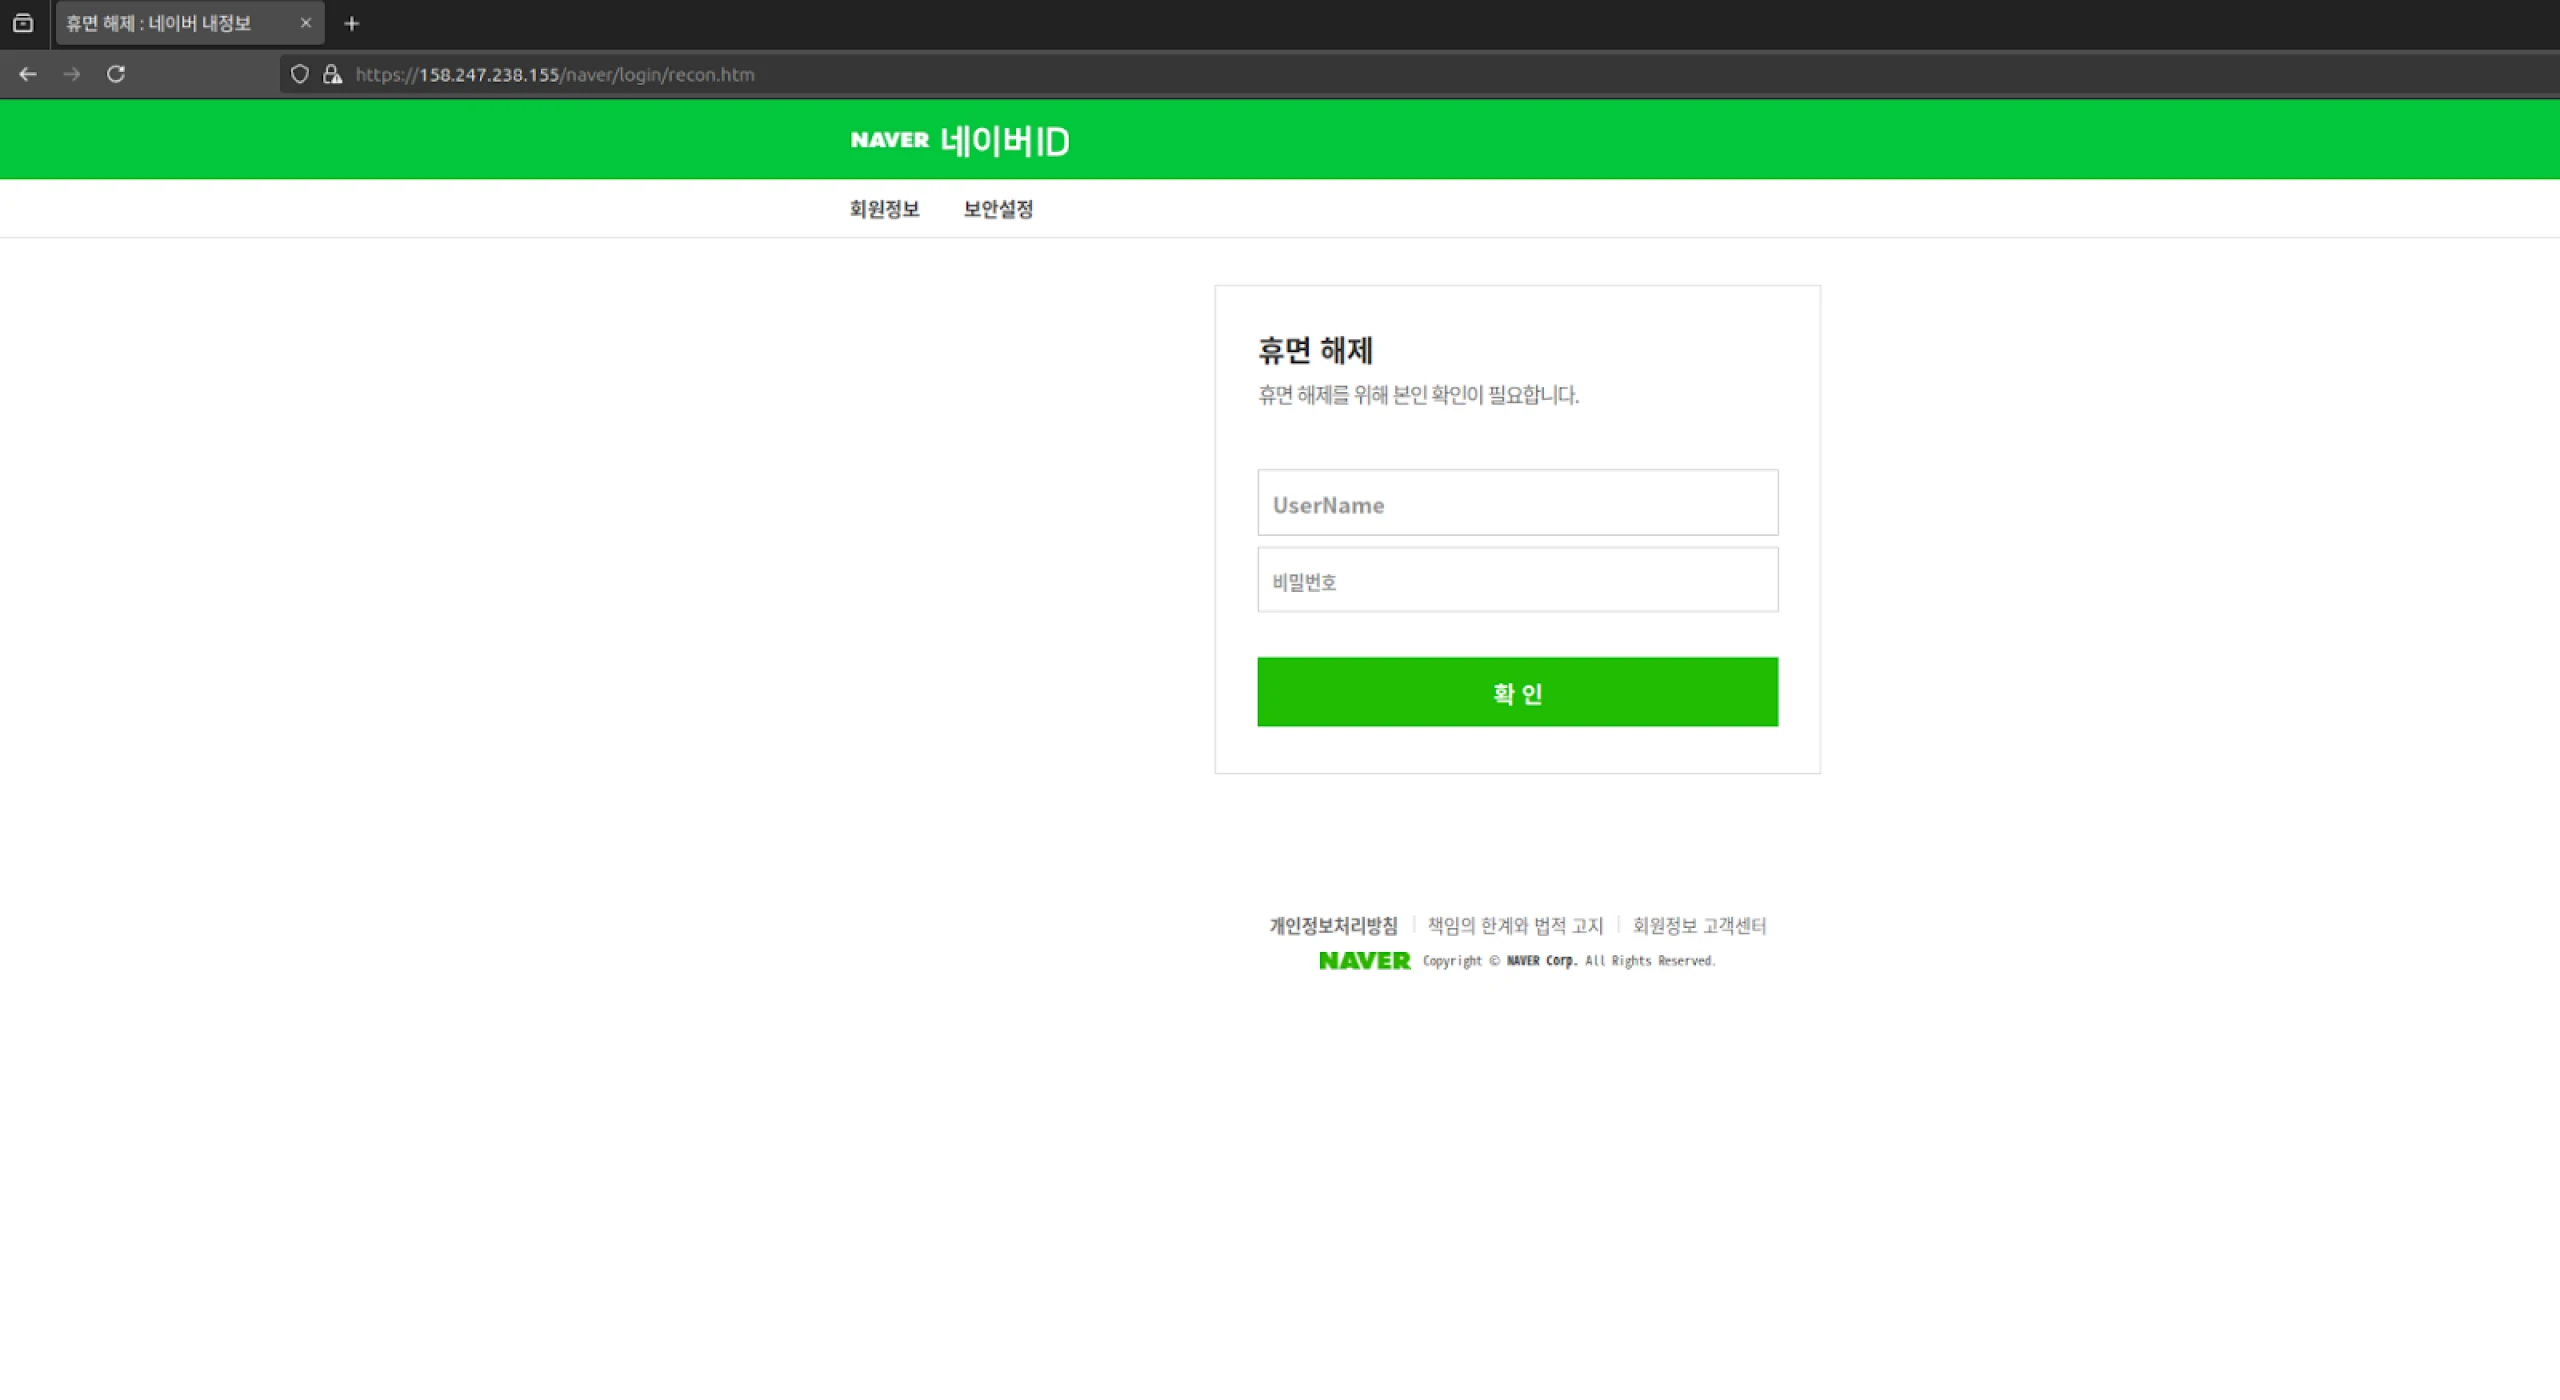Open 책임의 한계와 법적 고지 link
The image size is (2560, 1400).
pos(1515,926)
